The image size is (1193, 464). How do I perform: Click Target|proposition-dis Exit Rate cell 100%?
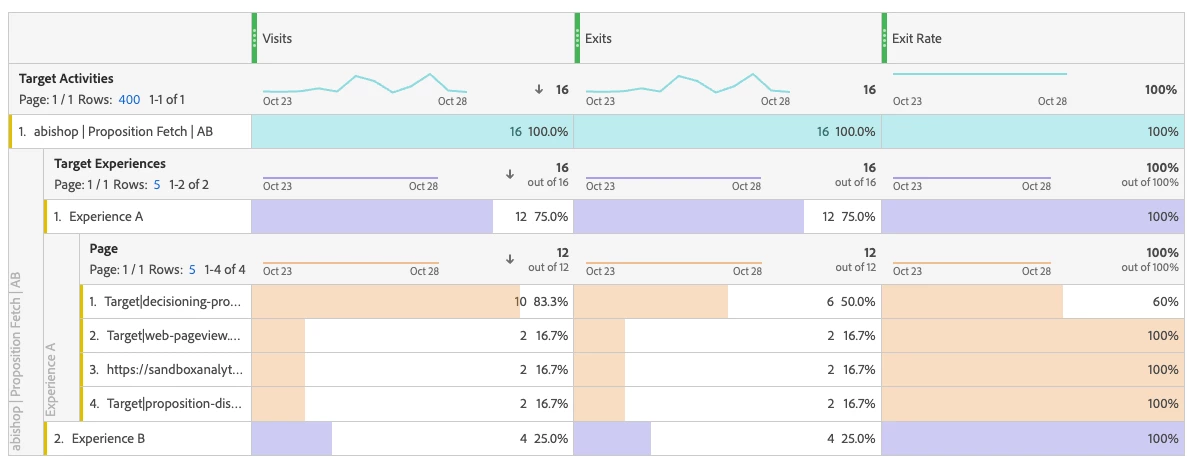coord(1032,404)
